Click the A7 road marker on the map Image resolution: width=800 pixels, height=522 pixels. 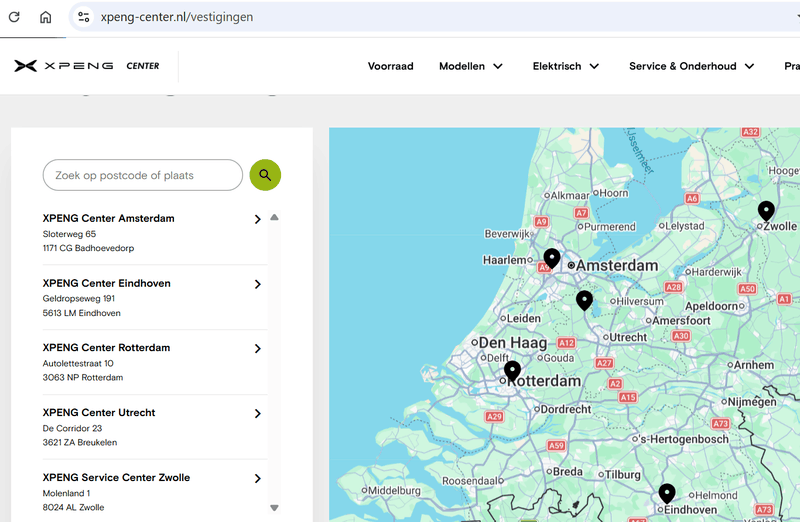point(581,213)
